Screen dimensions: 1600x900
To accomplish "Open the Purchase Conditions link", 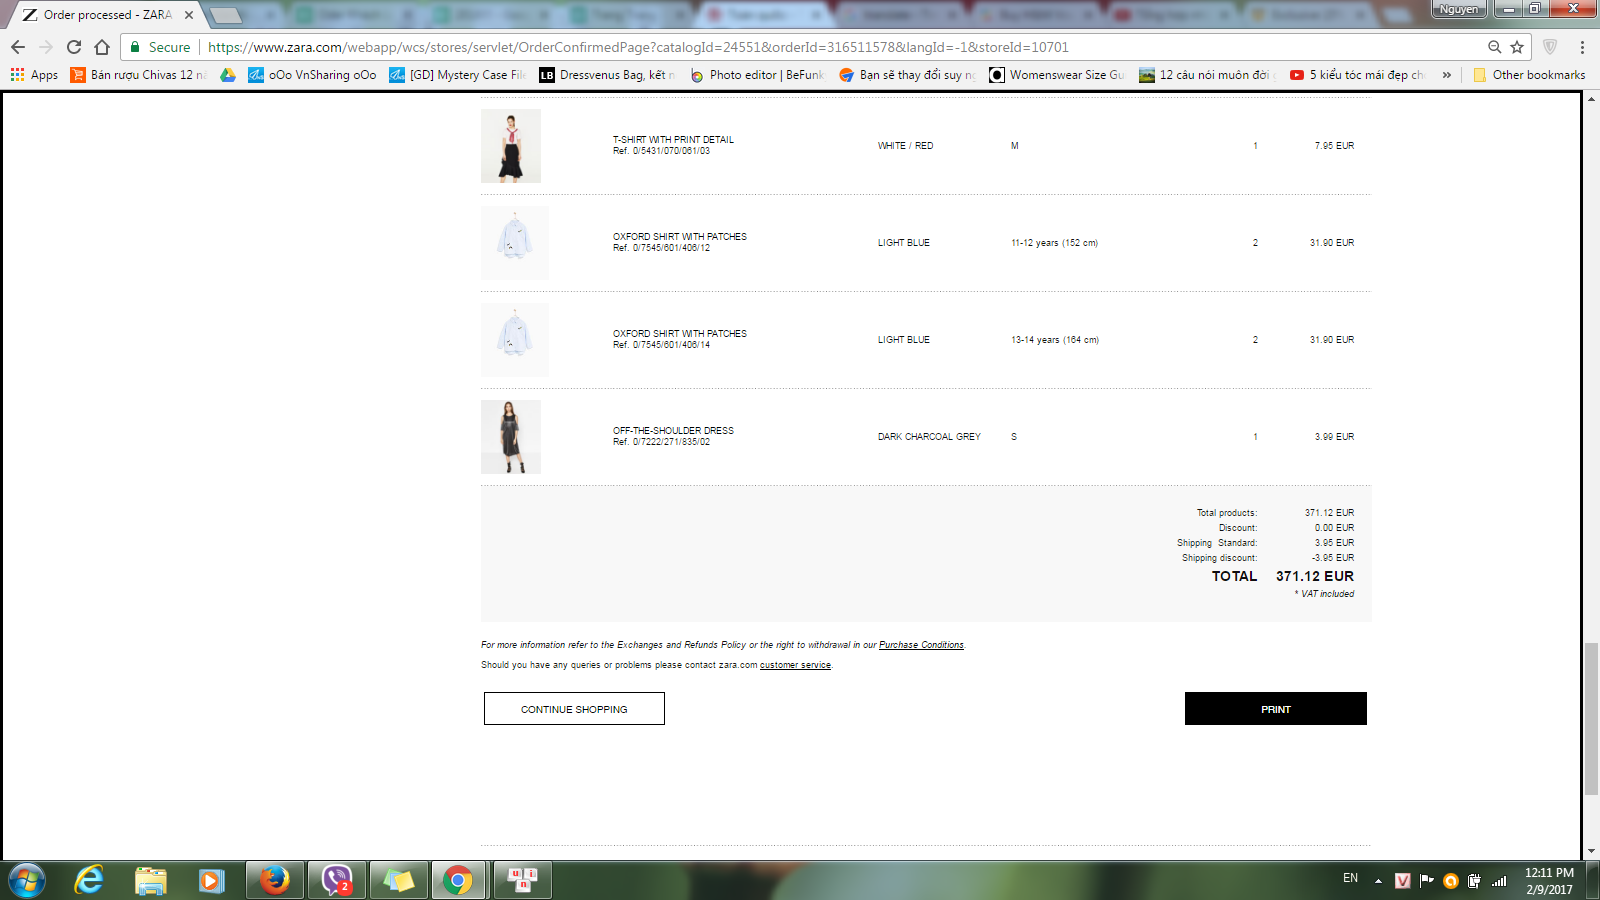I will click(921, 645).
